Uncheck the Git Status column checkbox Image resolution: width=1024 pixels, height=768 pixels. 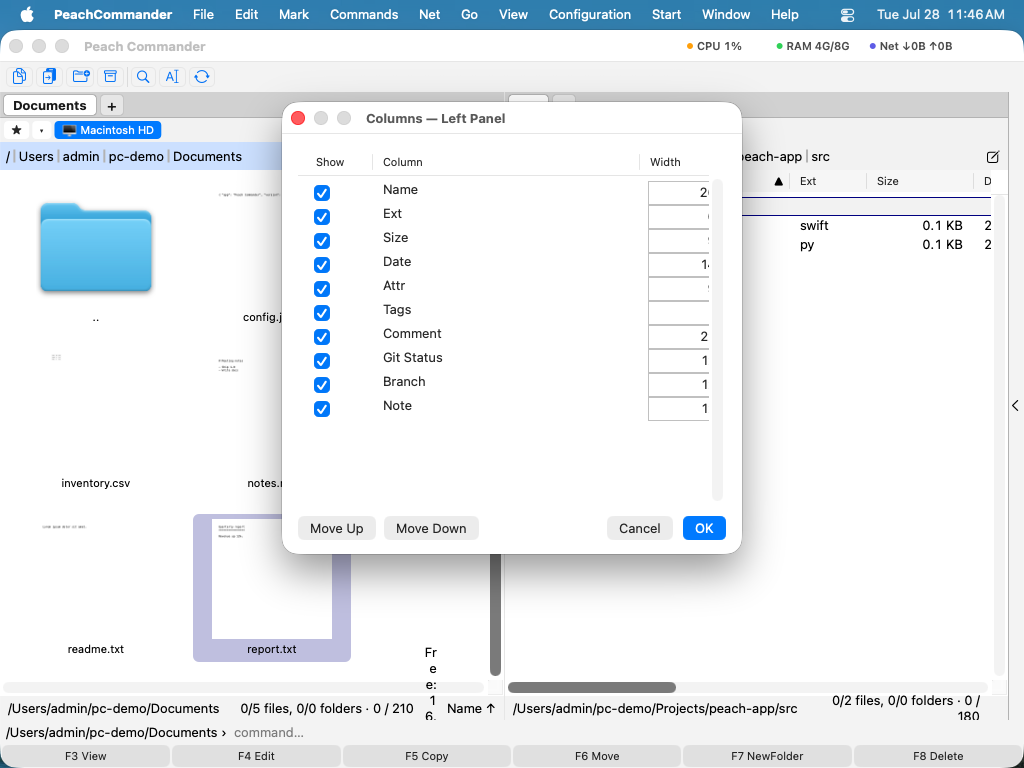(322, 360)
